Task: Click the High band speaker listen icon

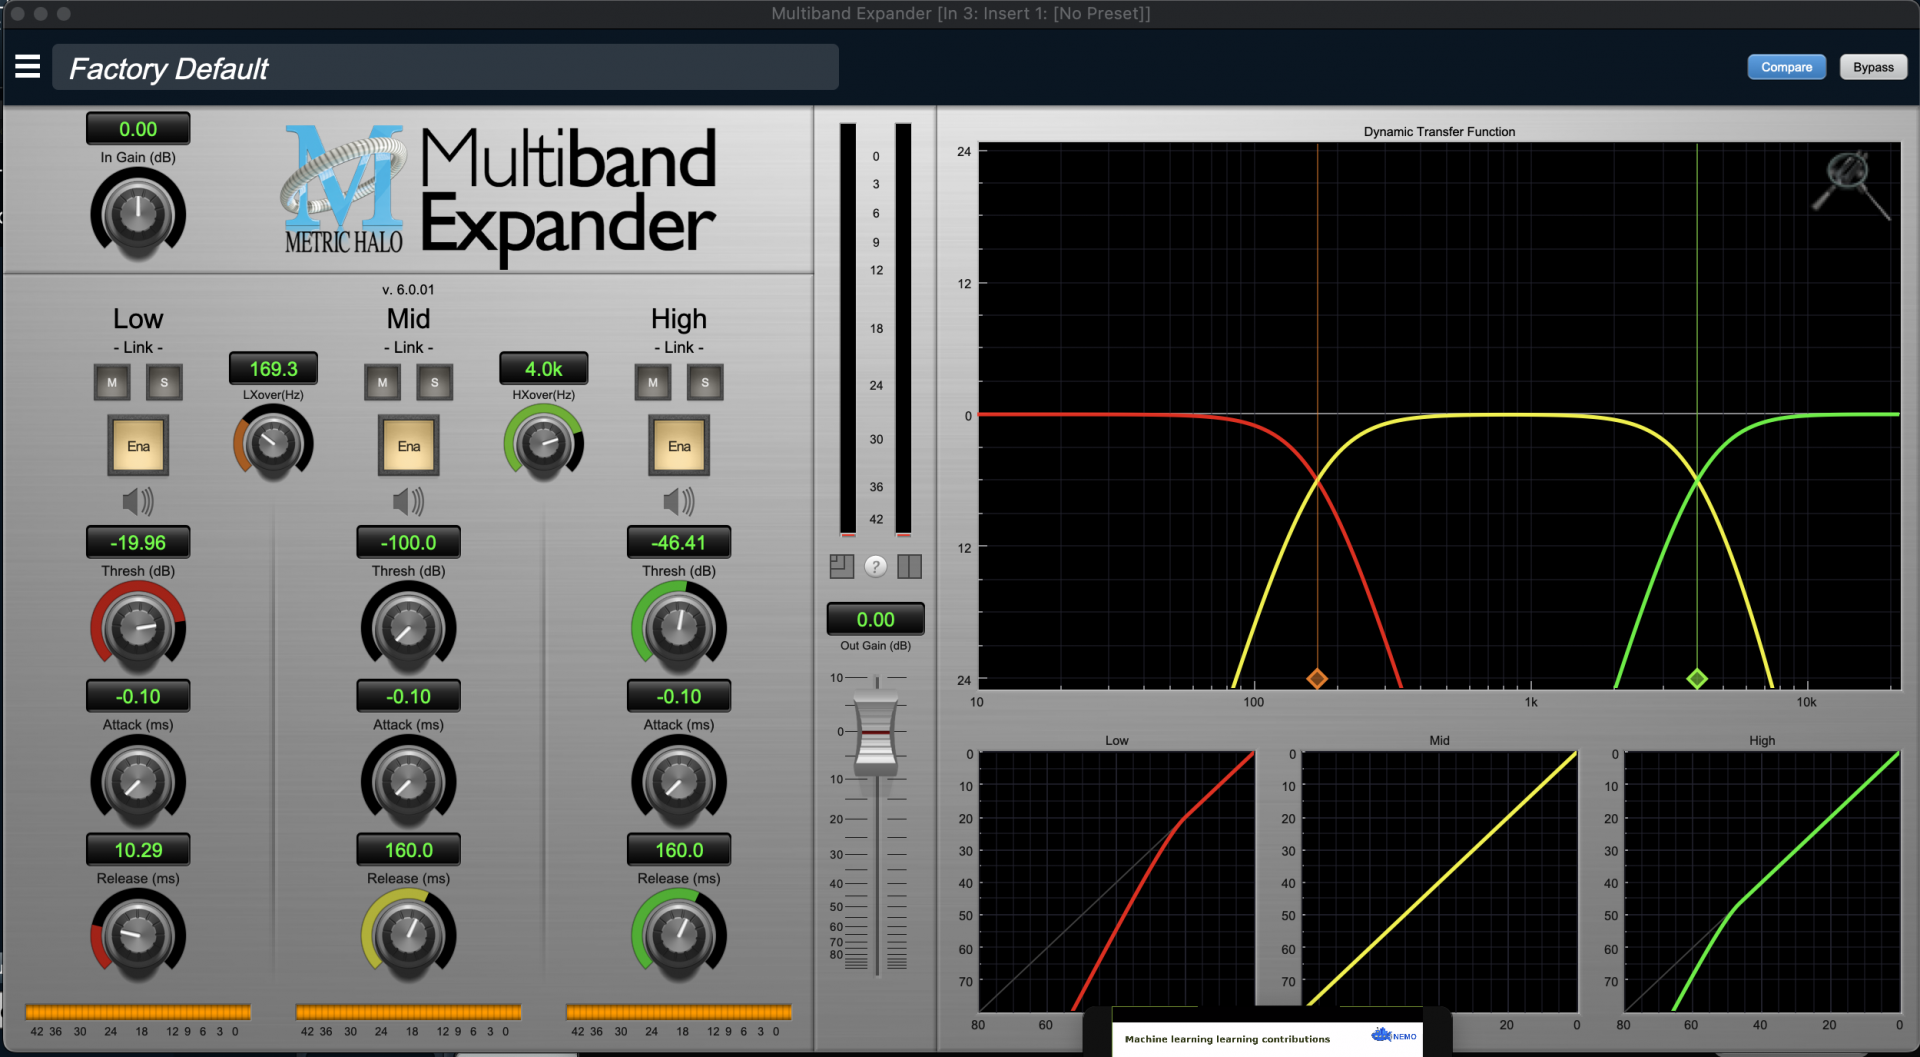Action: [x=679, y=501]
